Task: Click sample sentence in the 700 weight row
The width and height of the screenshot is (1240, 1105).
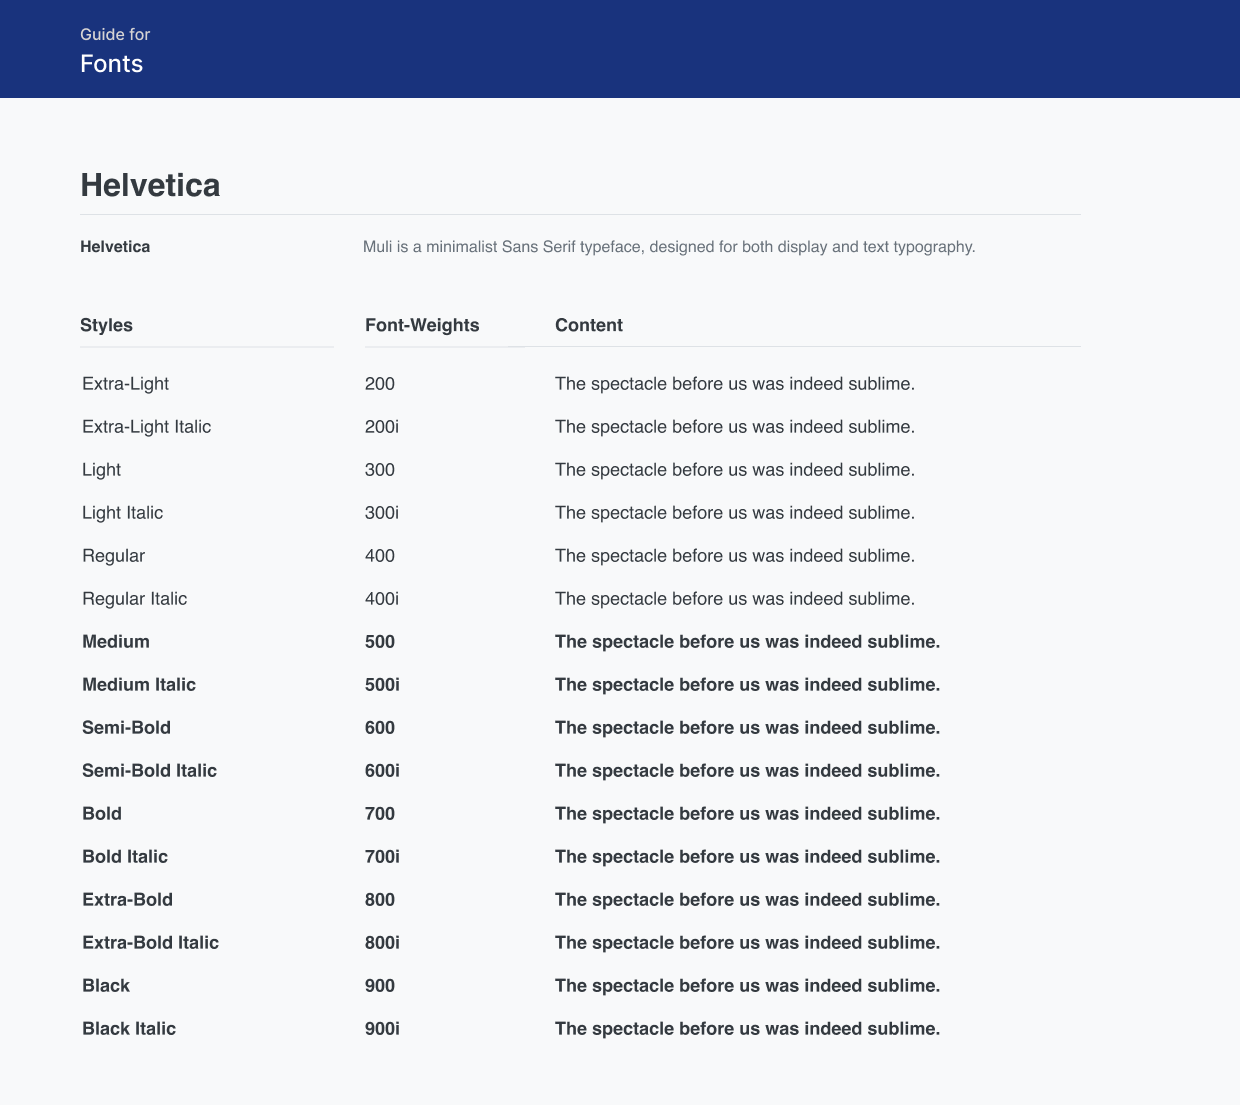Action: click(x=747, y=814)
